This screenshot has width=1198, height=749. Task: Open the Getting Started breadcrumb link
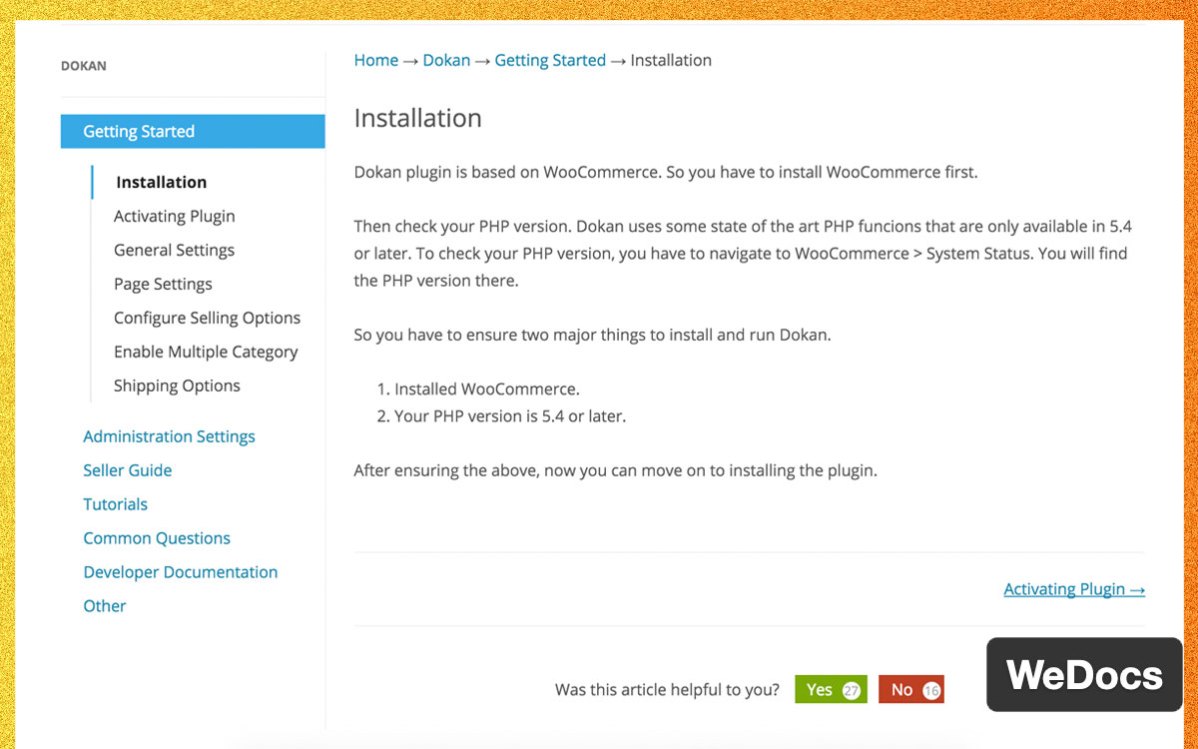(x=550, y=60)
